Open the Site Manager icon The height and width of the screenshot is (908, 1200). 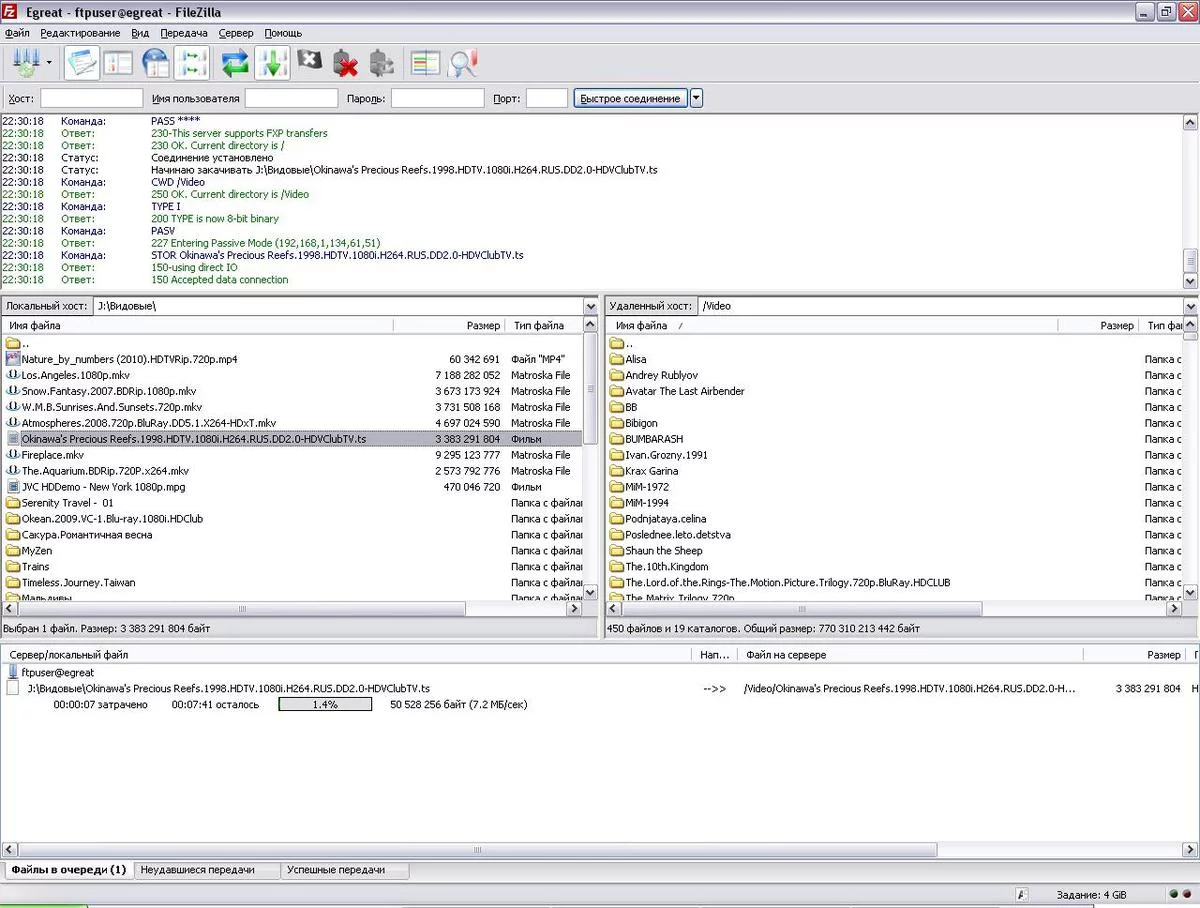[x=24, y=63]
